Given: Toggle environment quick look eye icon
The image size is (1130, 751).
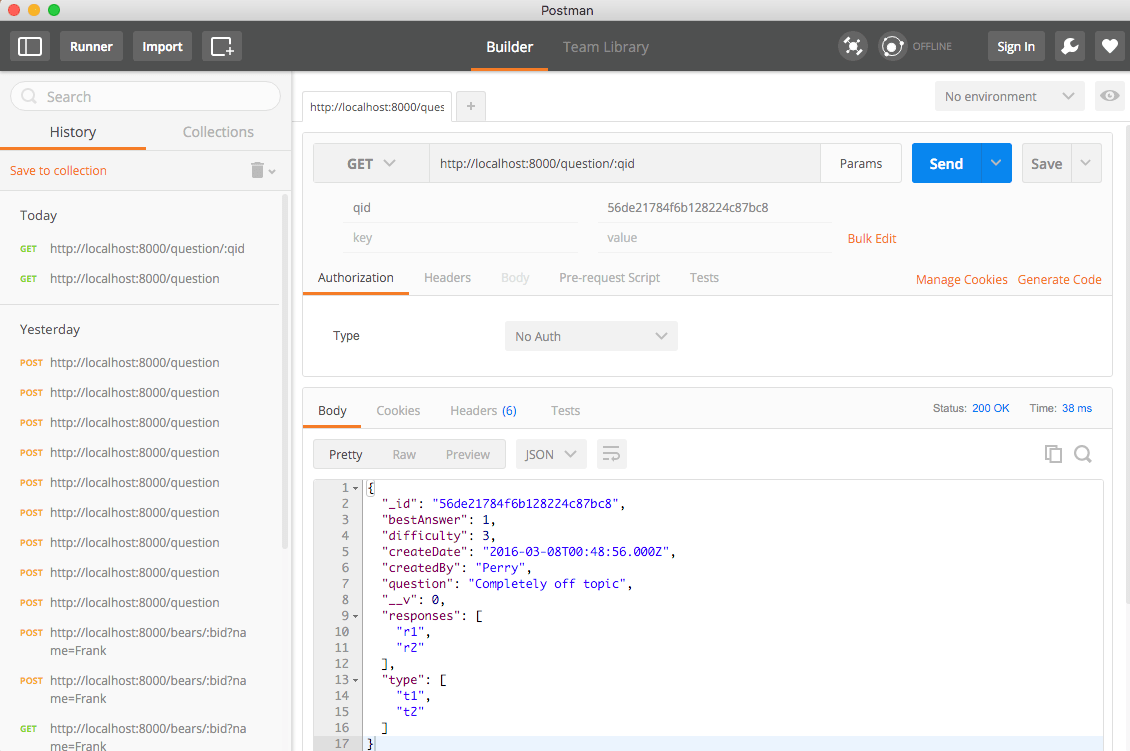Looking at the screenshot, I should (x=1109, y=96).
